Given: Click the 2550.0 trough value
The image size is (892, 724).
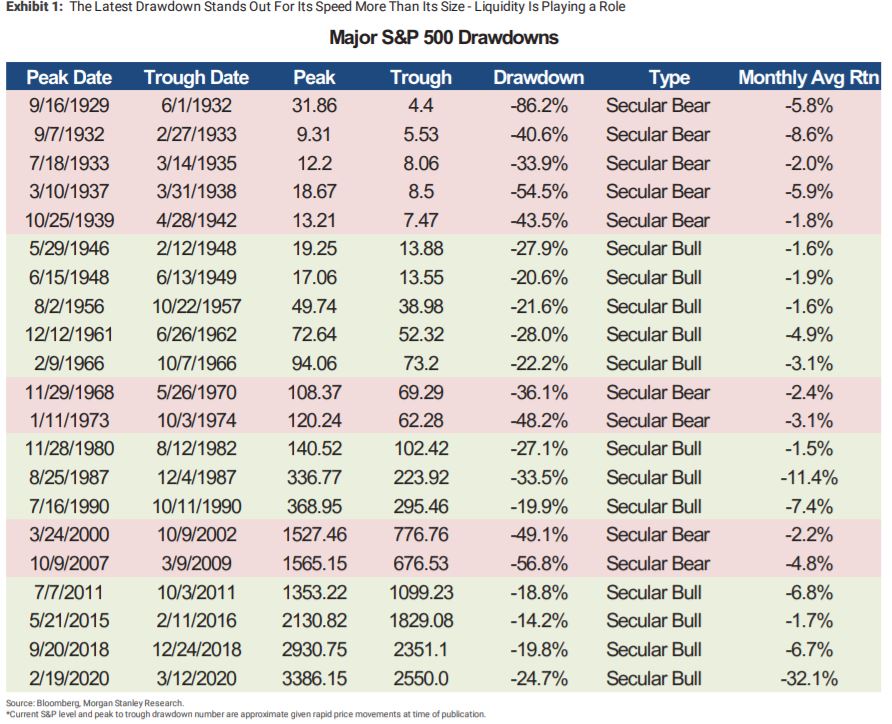Looking at the screenshot, I should 421,679.
